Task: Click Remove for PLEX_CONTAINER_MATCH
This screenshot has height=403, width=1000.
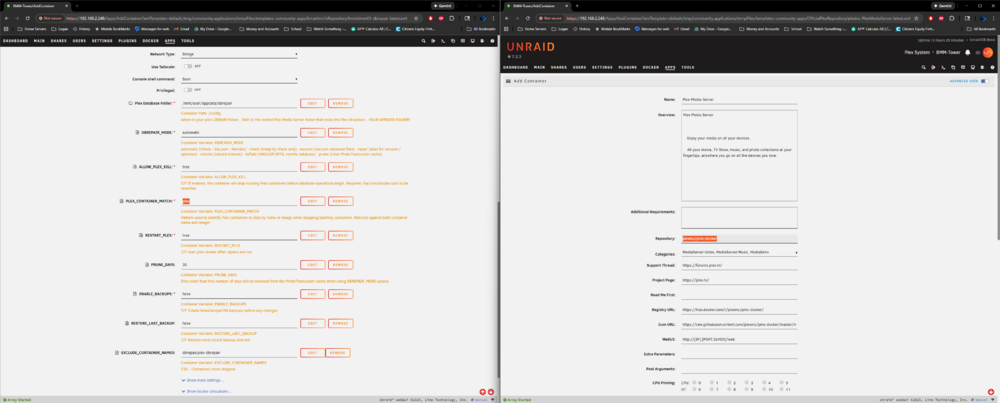Action: (x=341, y=201)
